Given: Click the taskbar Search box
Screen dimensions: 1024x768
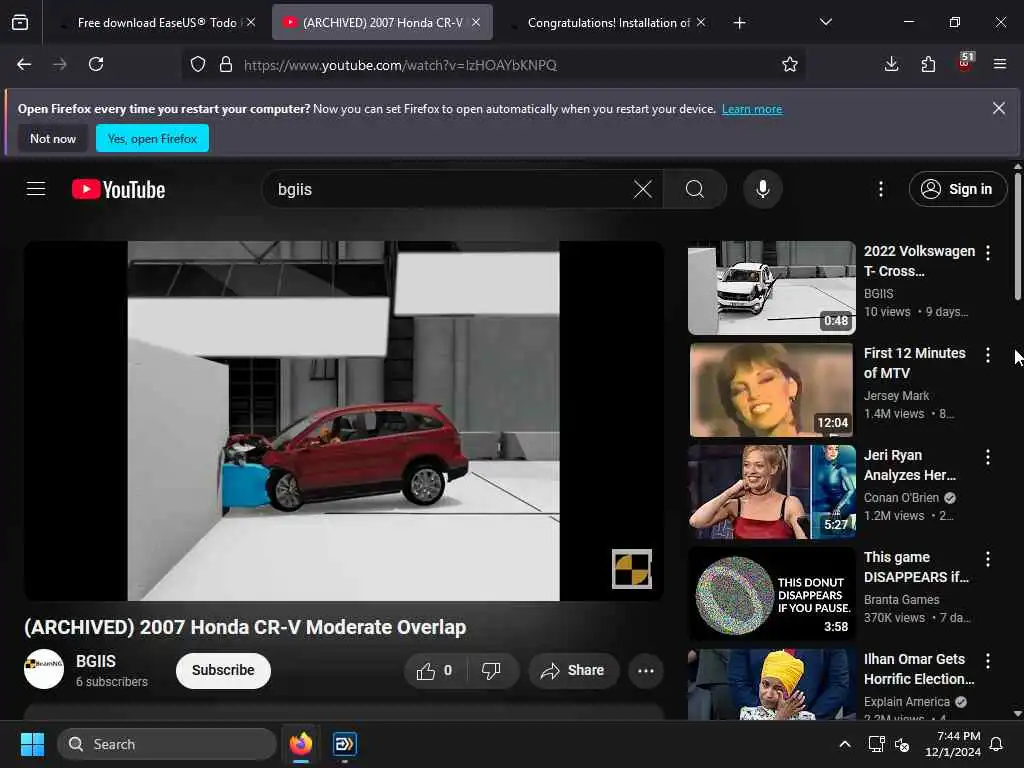Looking at the screenshot, I should coord(167,744).
